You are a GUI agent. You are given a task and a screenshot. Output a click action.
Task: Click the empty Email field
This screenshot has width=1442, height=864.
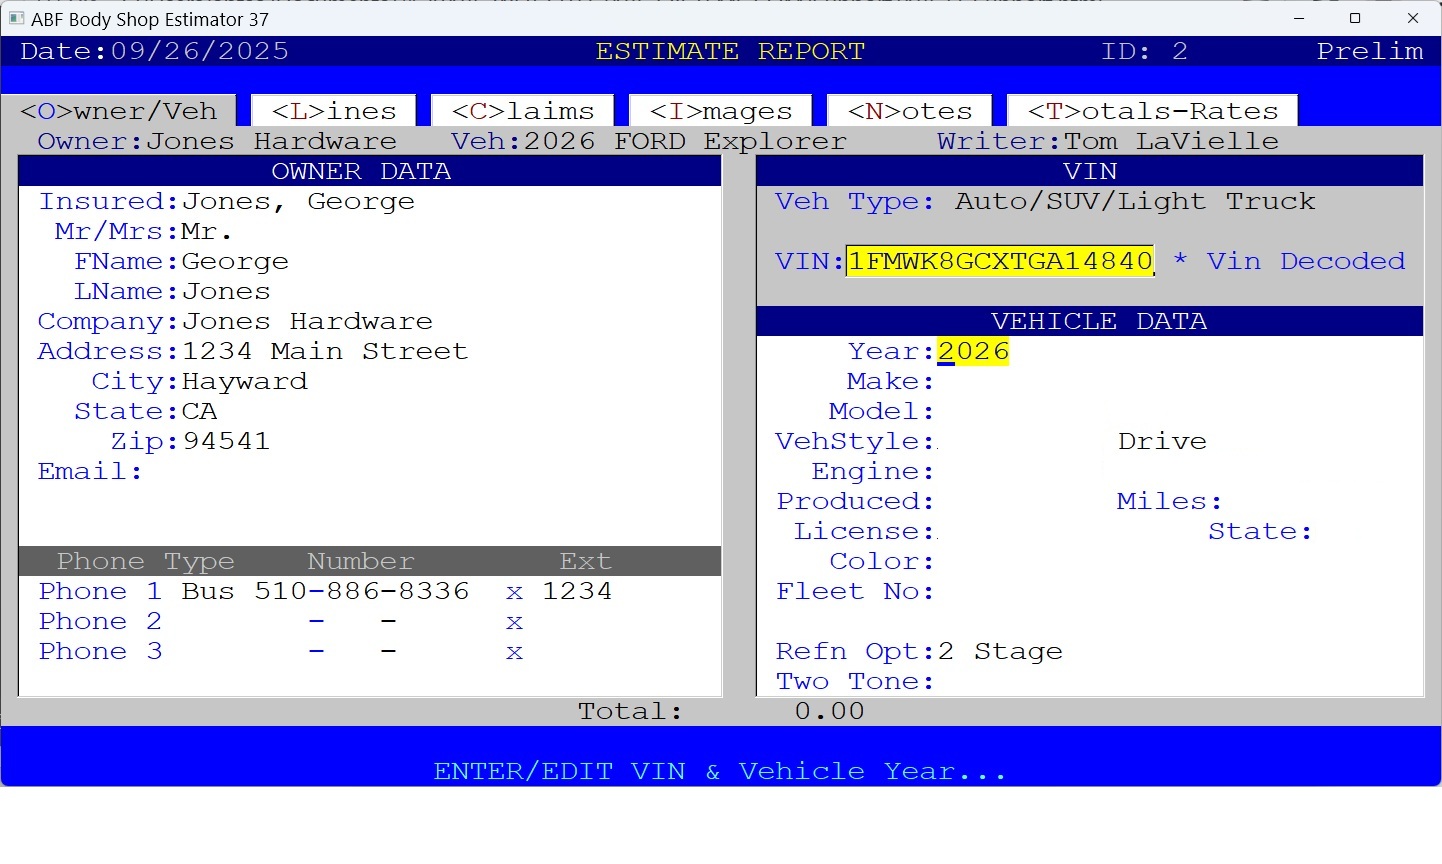tap(300, 471)
